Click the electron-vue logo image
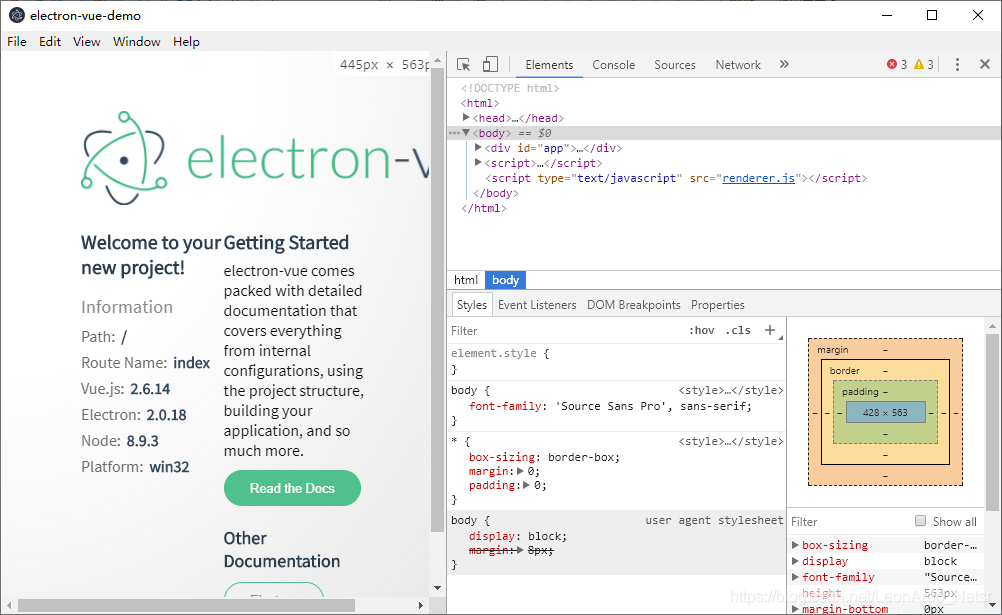Screen dimensions: 1002x615 256,158
